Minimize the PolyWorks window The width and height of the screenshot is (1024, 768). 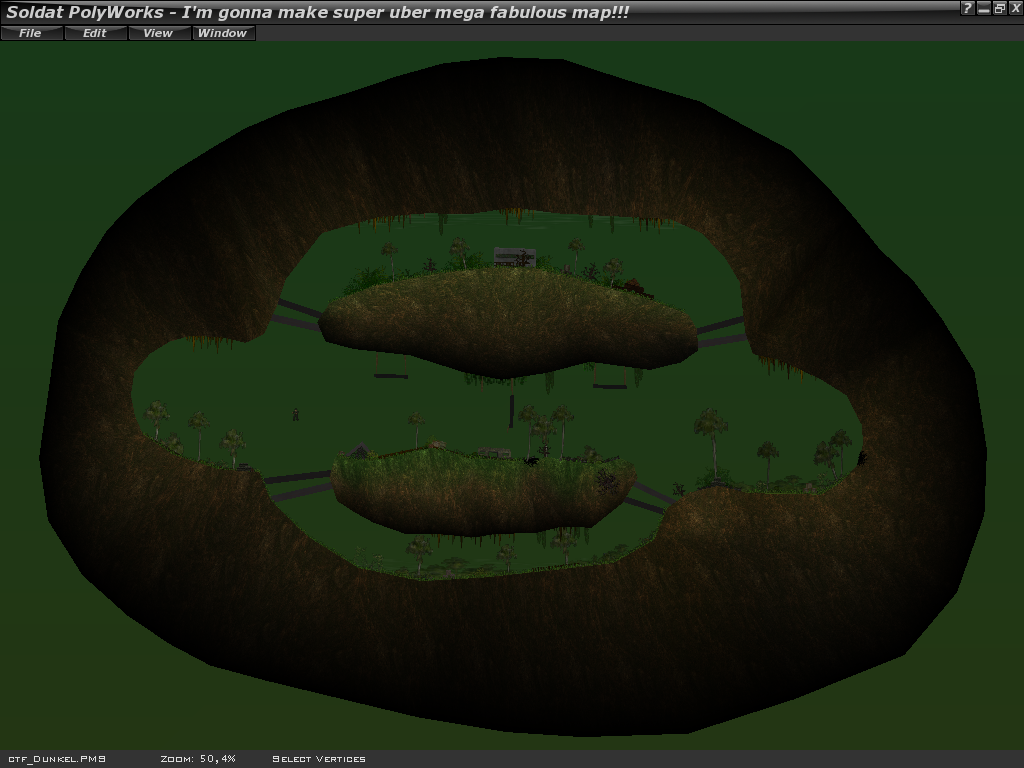(983, 8)
